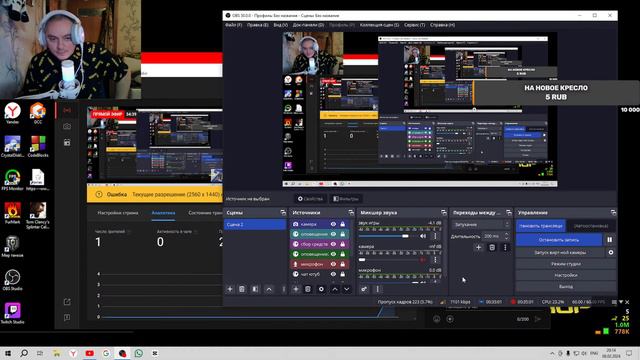This screenshot has width=640, height=360.
Task: Click Режим студии button
Action: pyautogui.click(x=566, y=264)
